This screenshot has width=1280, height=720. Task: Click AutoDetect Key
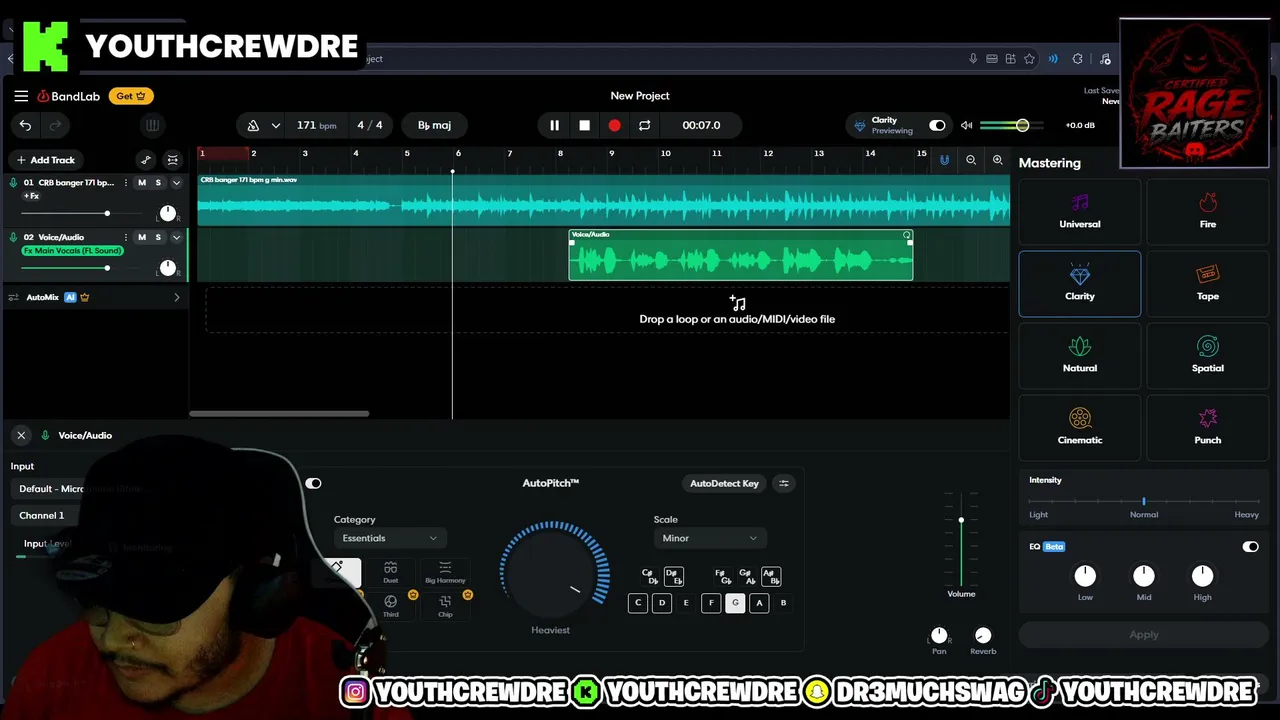(x=724, y=484)
